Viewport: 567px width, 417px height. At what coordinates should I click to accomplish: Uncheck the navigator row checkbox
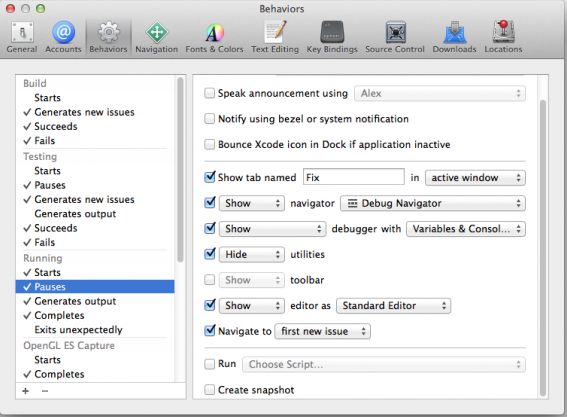tap(210, 203)
